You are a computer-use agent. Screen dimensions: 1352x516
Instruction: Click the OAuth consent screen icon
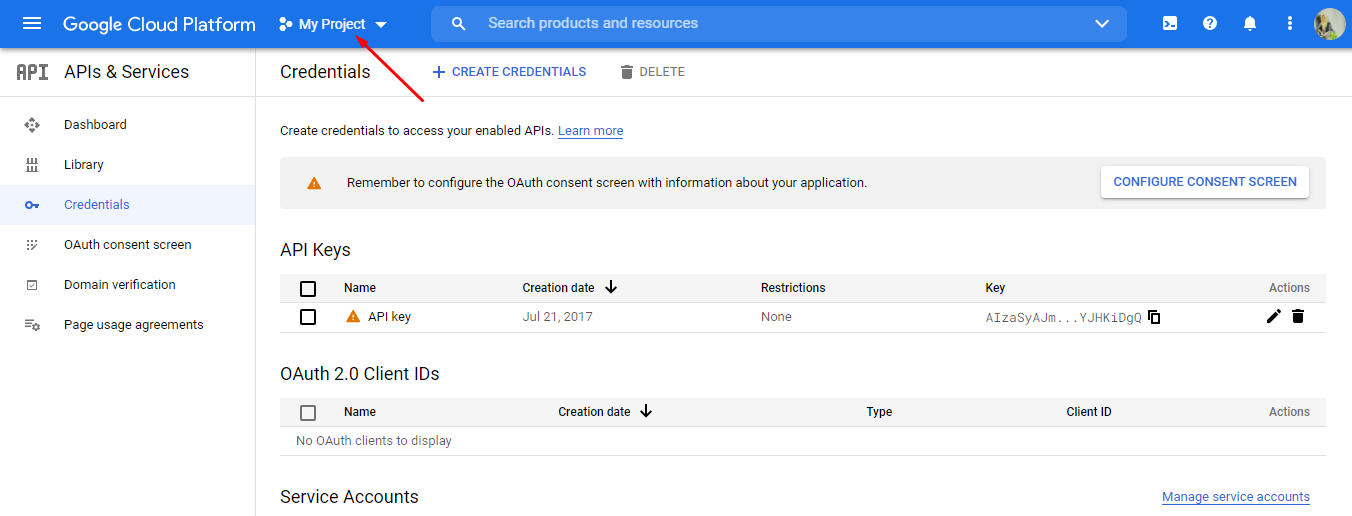coord(32,245)
